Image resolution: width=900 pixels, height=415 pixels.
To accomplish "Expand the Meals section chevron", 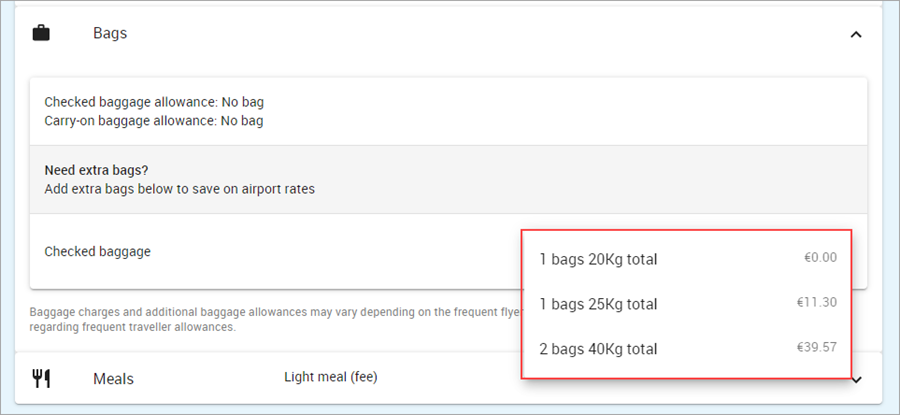I will click(x=857, y=379).
